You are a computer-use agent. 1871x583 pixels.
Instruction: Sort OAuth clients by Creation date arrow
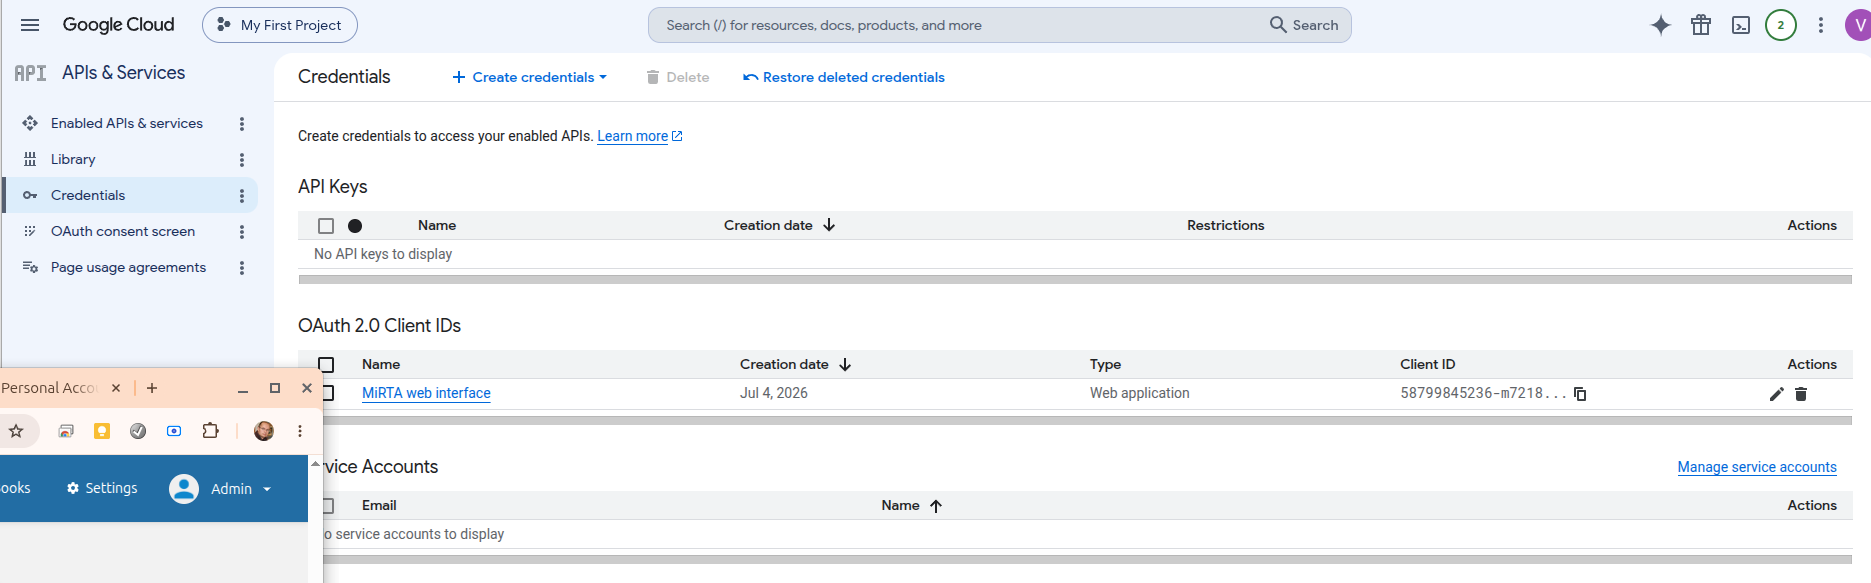pyautogui.click(x=845, y=364)
